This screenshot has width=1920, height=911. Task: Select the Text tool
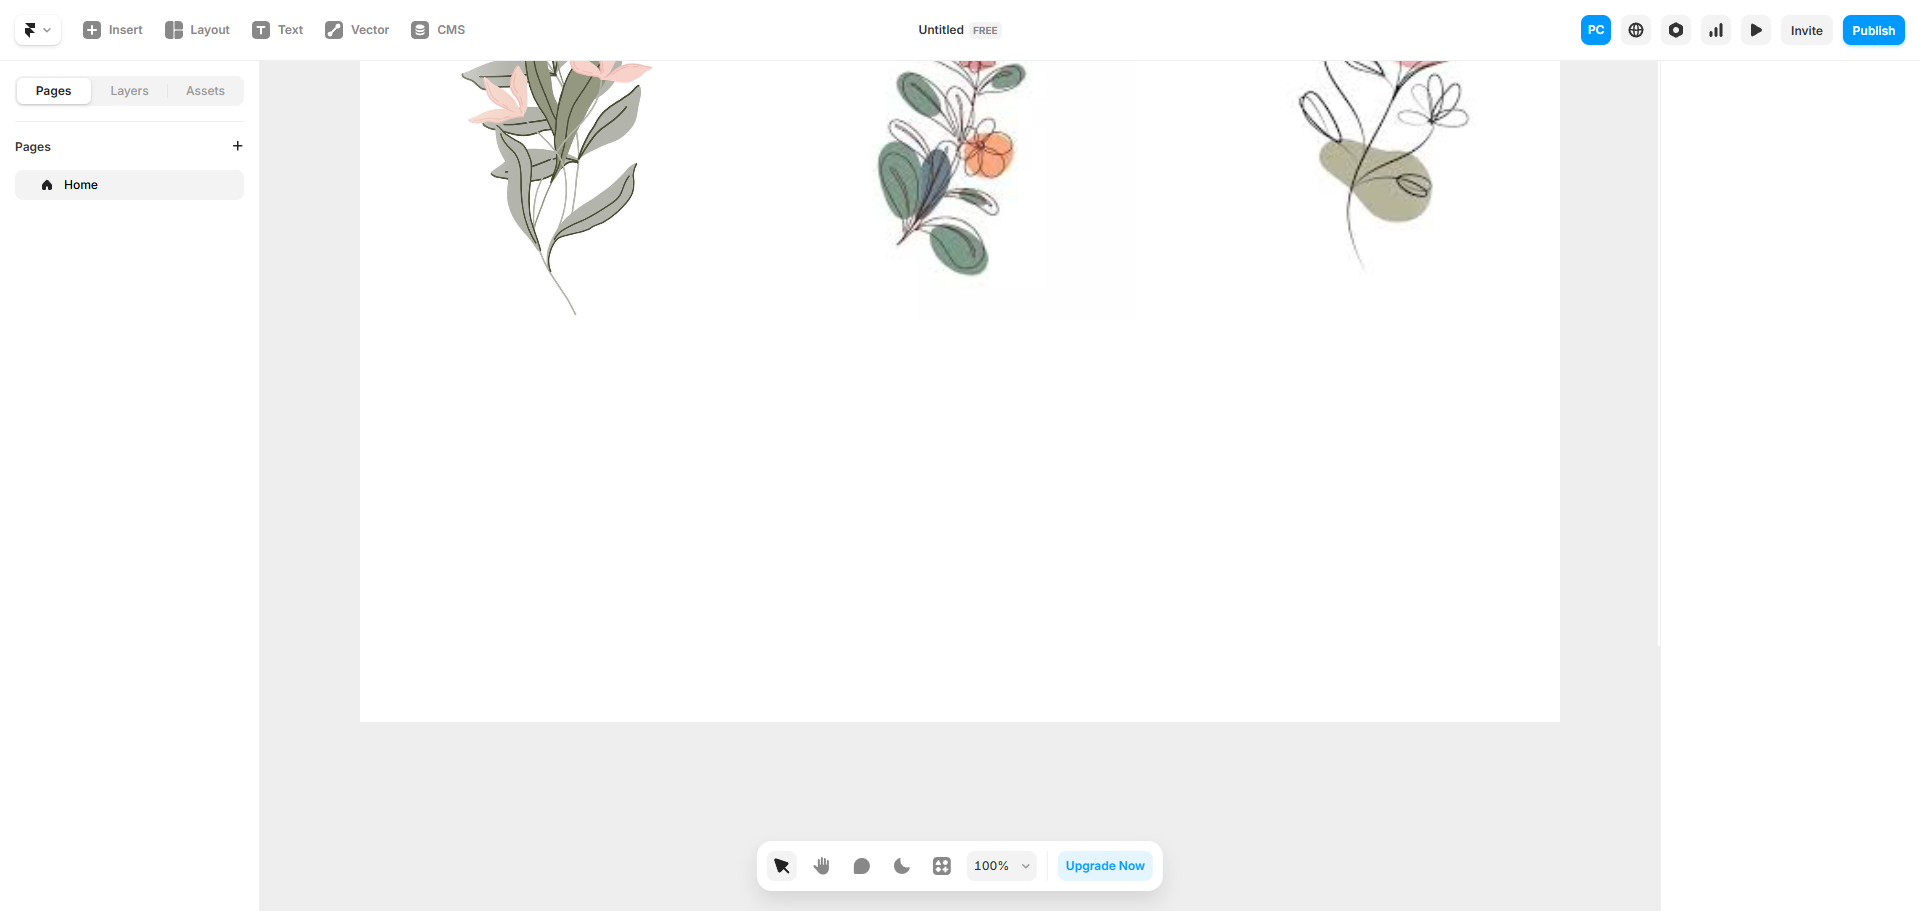pyautogui.click(x=277, y=30)
